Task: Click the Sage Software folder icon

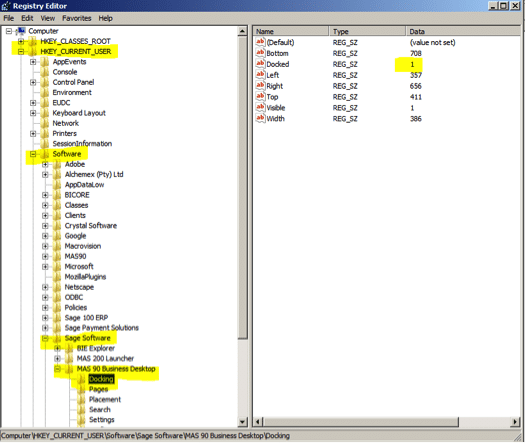Action: click(57, 338)
